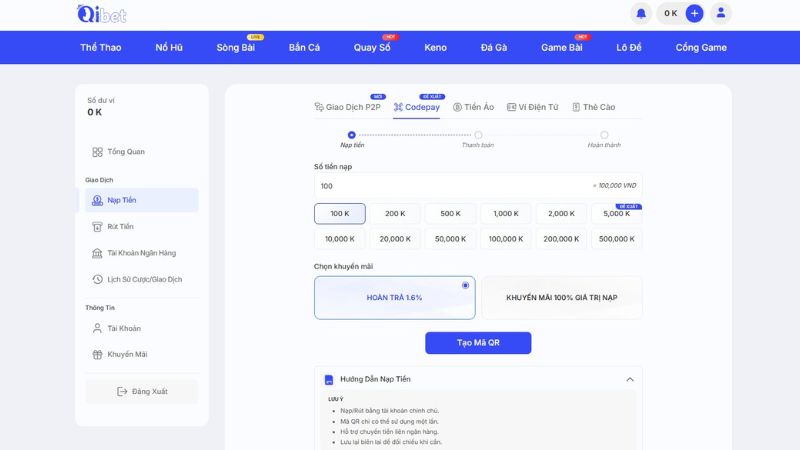
Task: Select the 200,000 K amount
Action: point(561,239)
